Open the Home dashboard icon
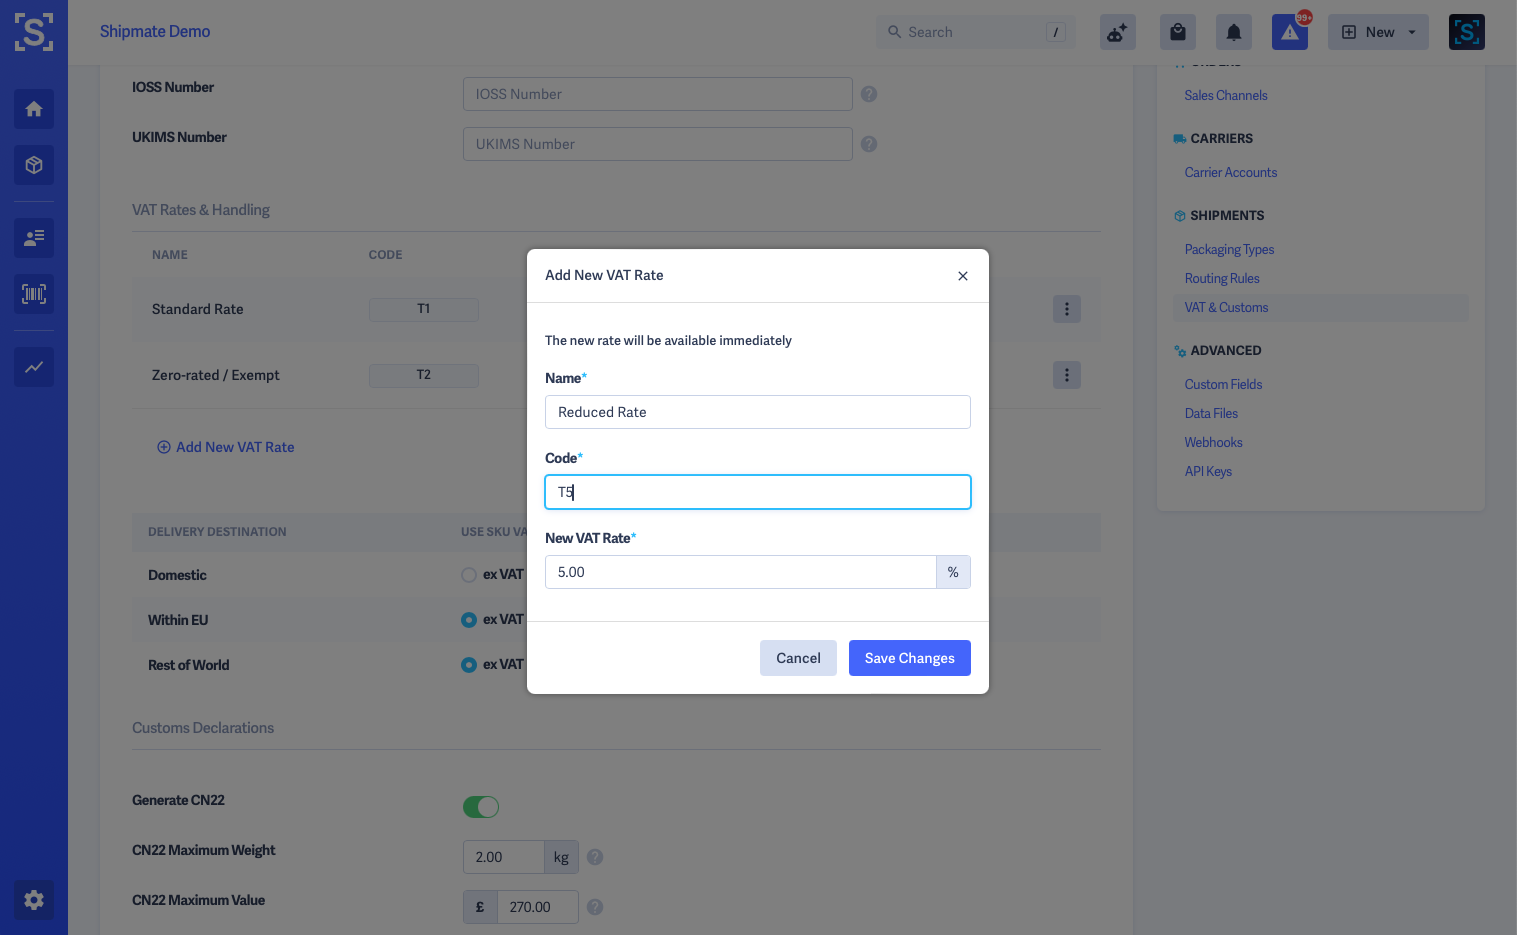1517x935 pixels. pos(34,109)
